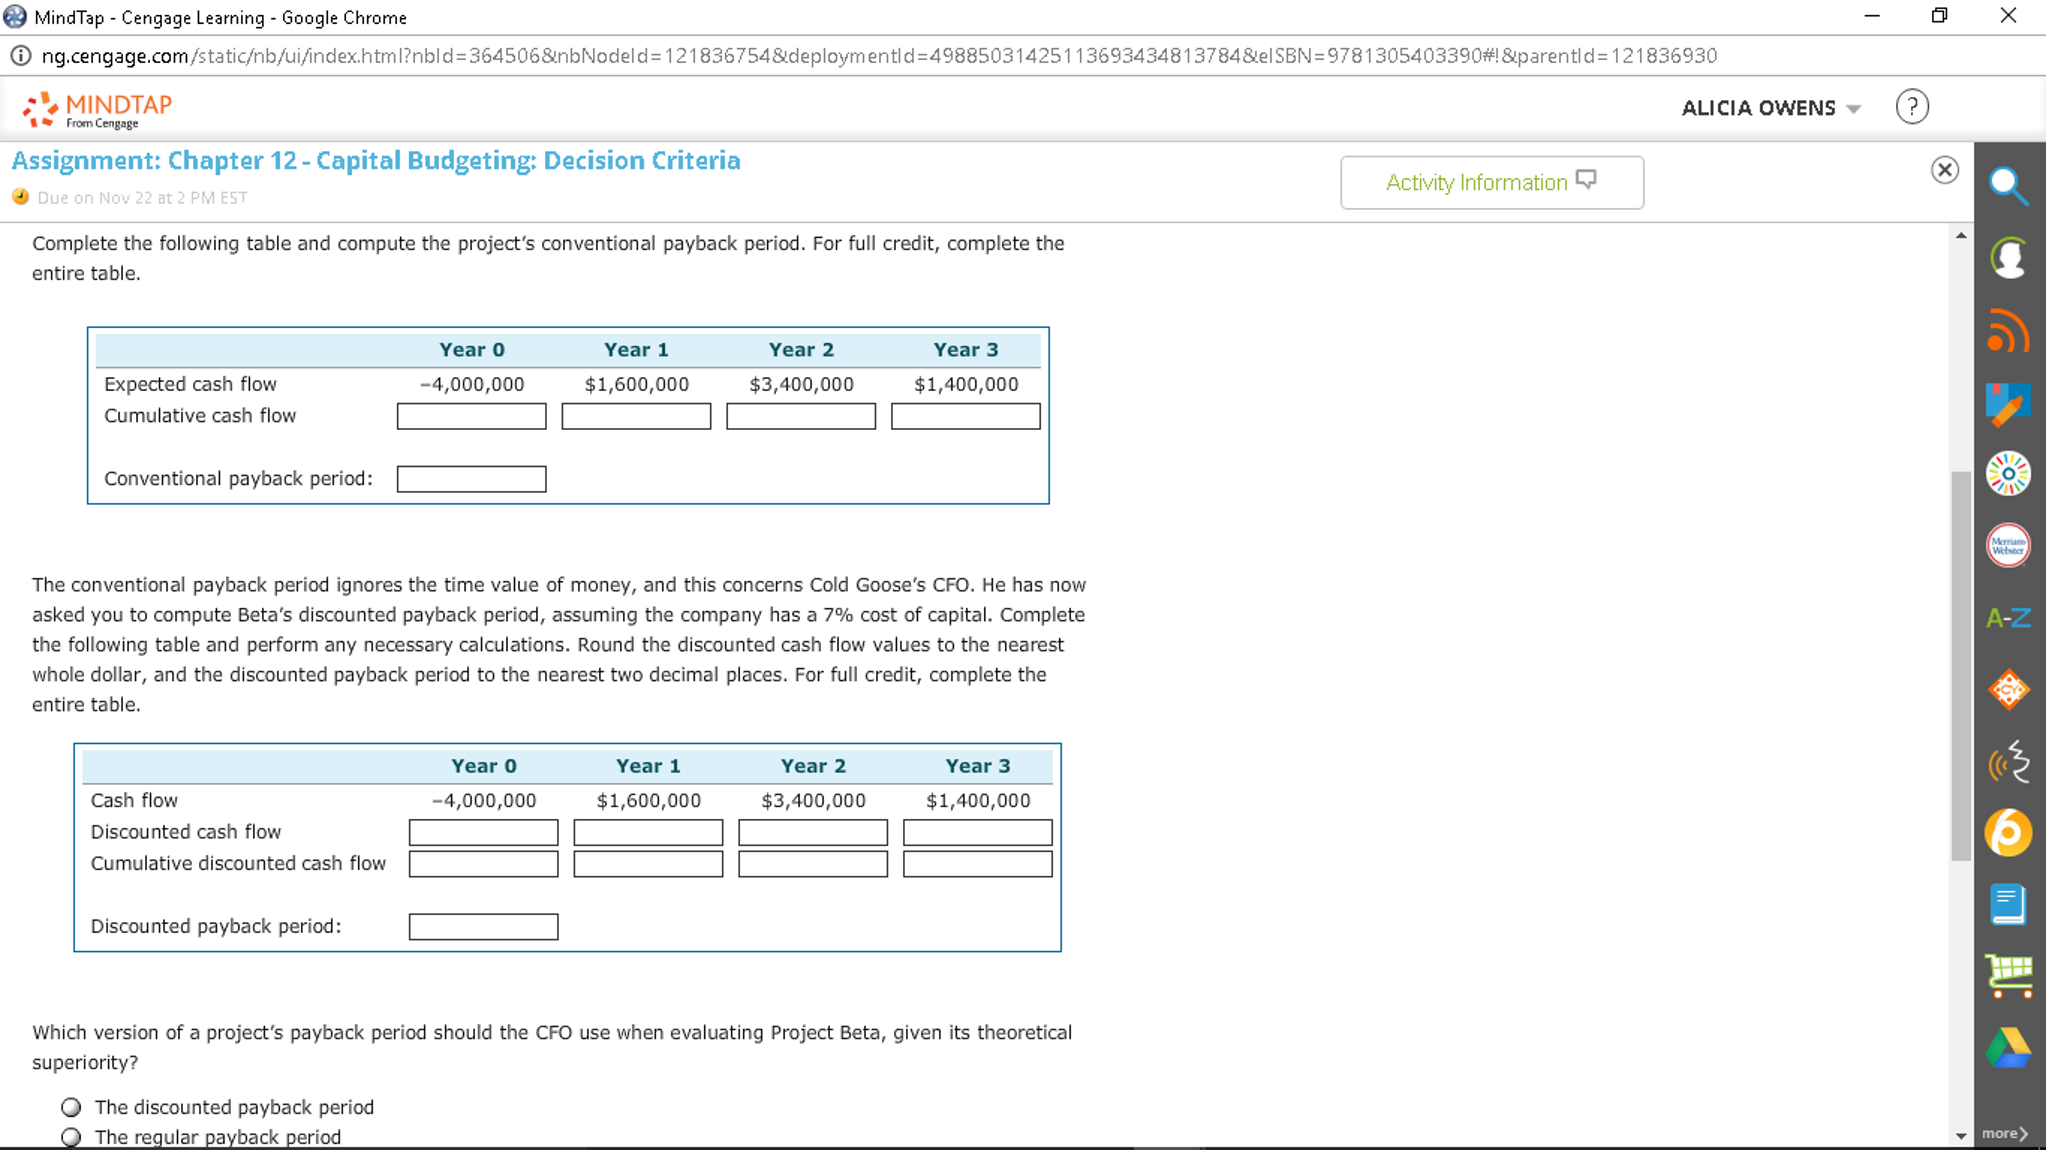Open the highlighter notes icon in sidebar
Image resolution: width=2046 pixels, height=1150 pixels.
coord(2008,404)
